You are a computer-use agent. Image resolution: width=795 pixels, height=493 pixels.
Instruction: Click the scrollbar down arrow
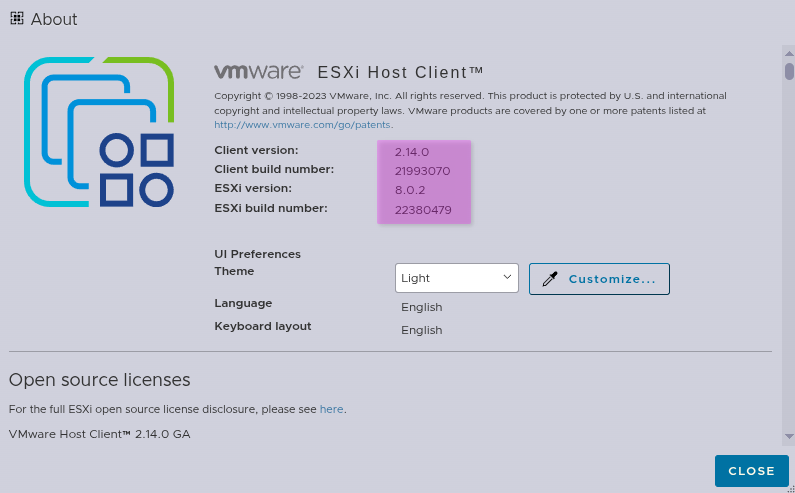788,436
